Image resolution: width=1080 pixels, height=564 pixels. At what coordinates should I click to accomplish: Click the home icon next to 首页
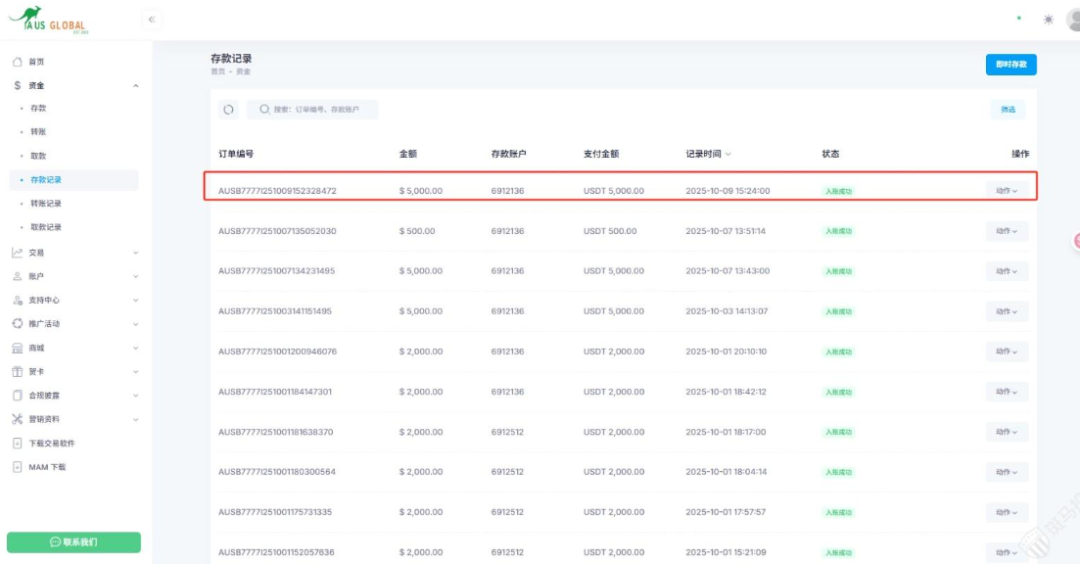[x=17, y=62]
